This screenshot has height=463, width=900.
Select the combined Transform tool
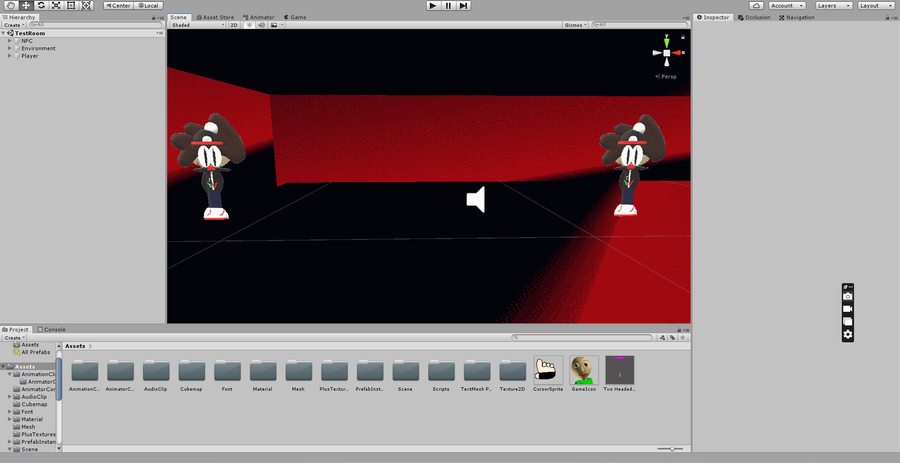coord(86,5)
